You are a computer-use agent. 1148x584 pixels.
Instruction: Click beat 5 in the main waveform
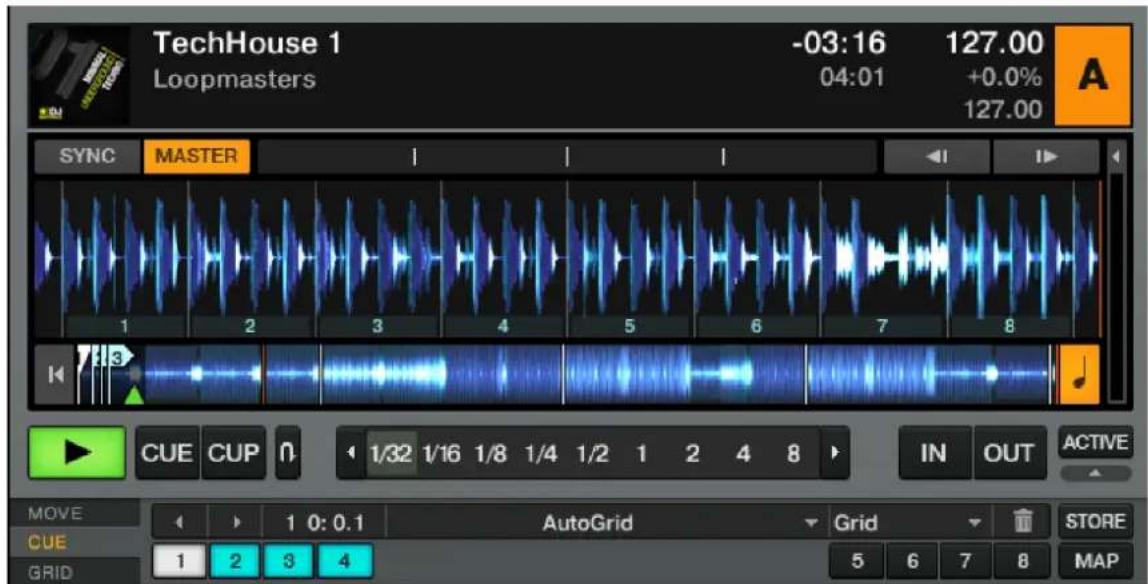pyautogui.click(x=630, y=326)
